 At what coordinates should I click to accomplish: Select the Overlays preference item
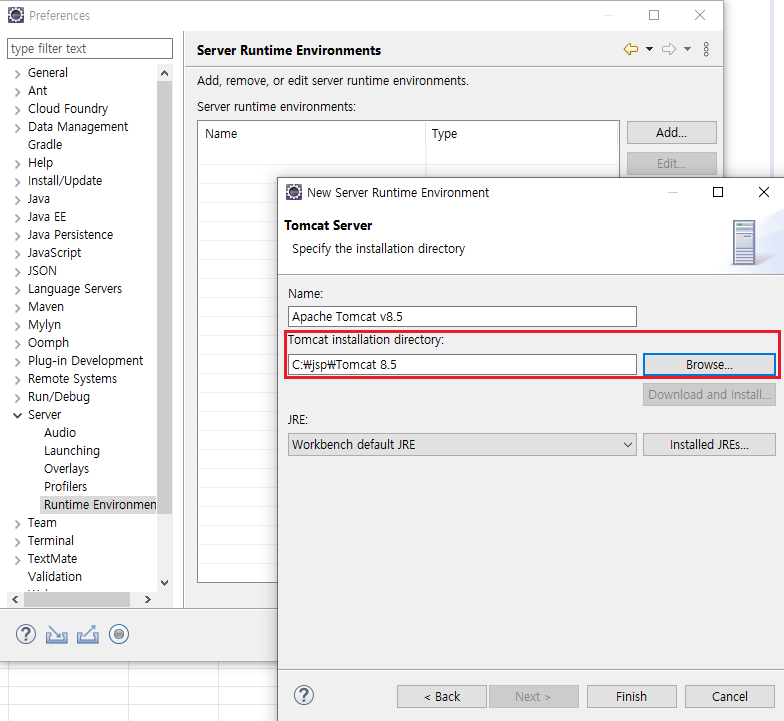[x=66, y=468]
